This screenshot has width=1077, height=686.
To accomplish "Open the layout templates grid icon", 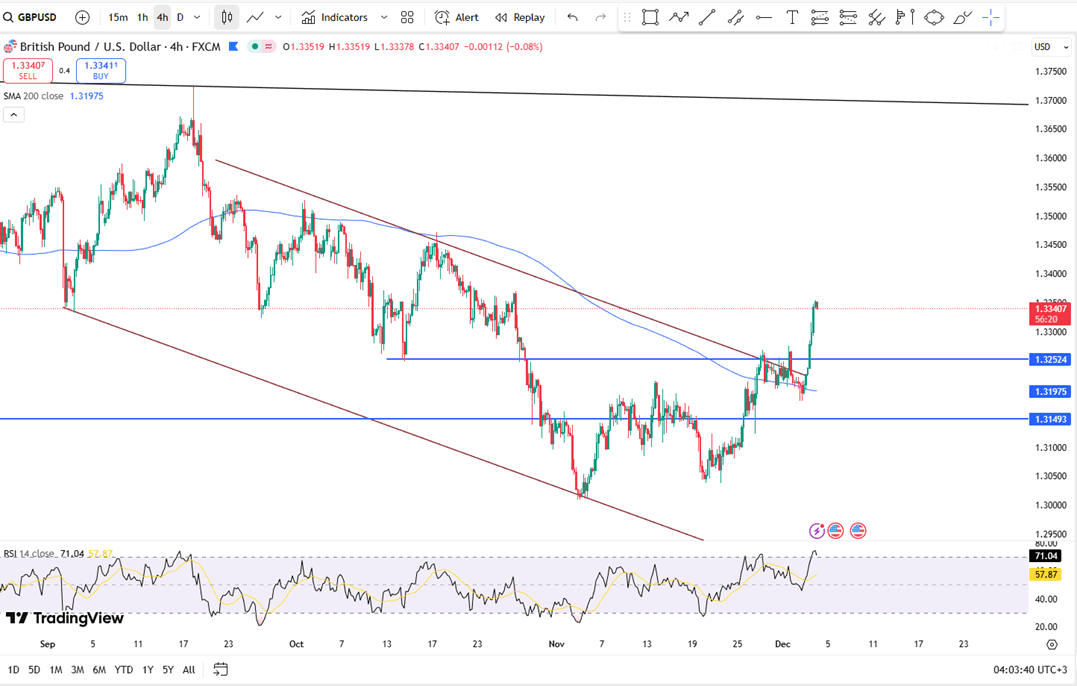I will 407,17.
